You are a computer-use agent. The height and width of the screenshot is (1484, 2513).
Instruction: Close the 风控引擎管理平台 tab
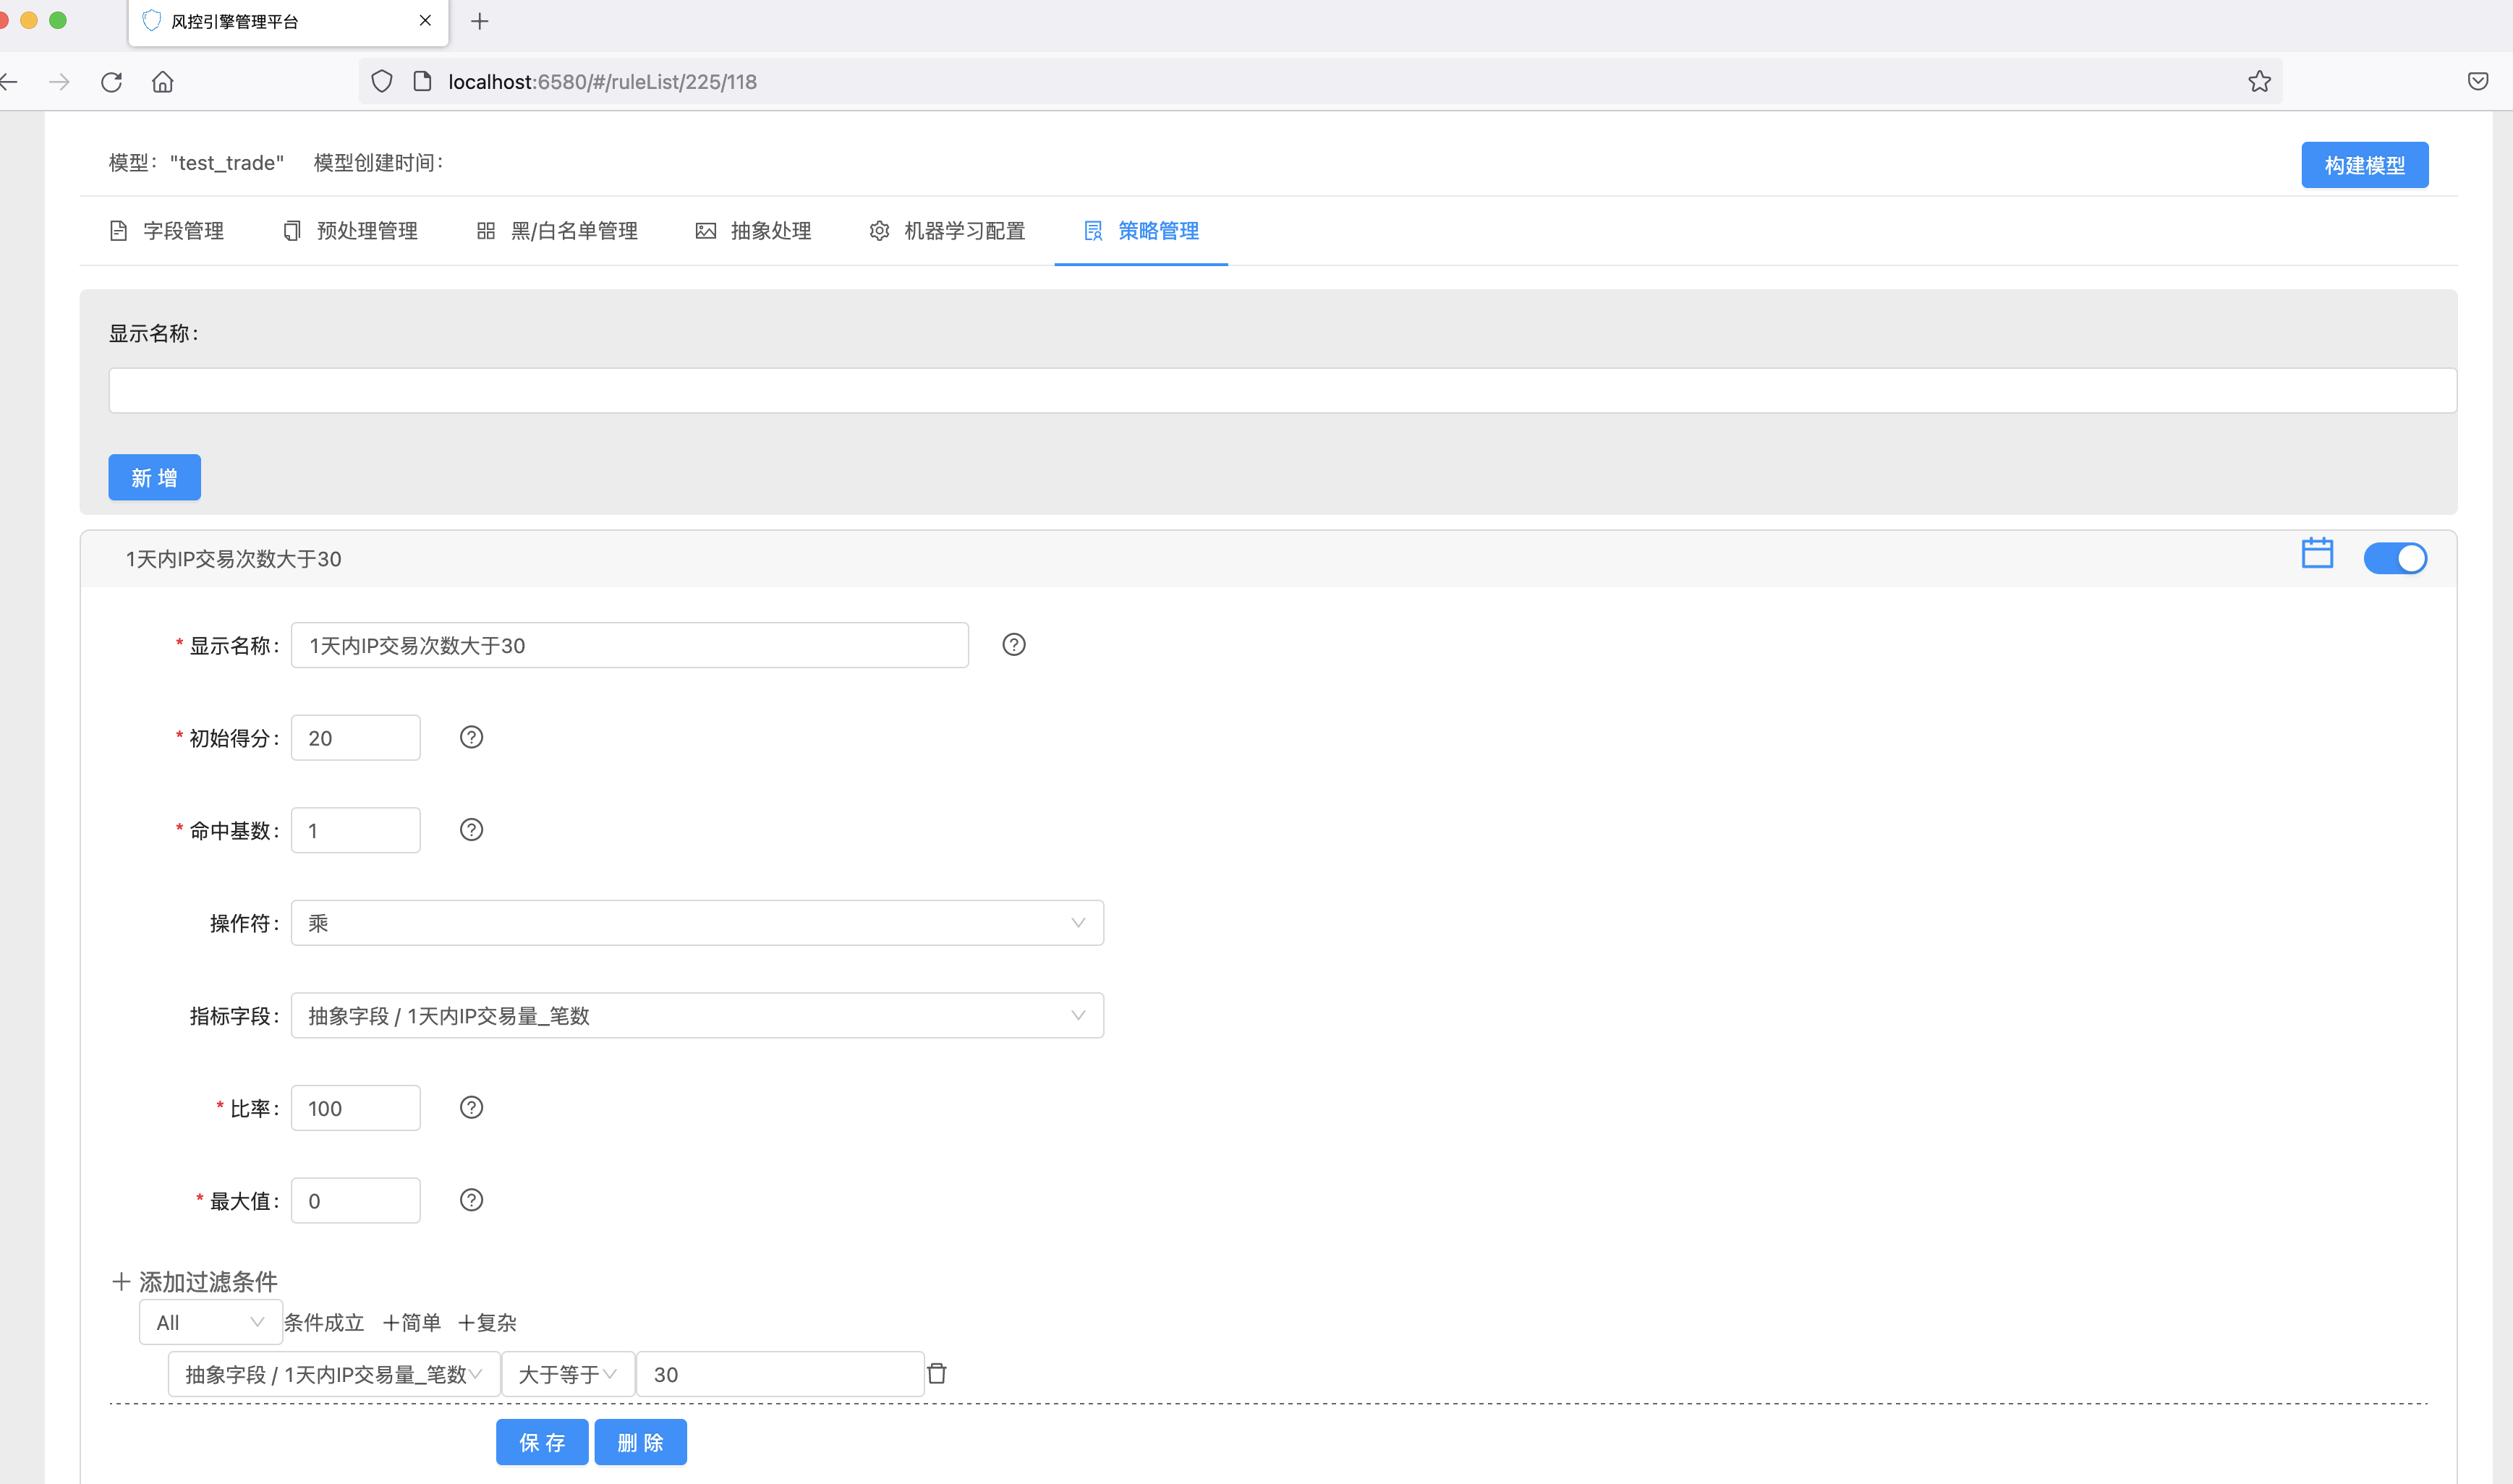point(425,21)
